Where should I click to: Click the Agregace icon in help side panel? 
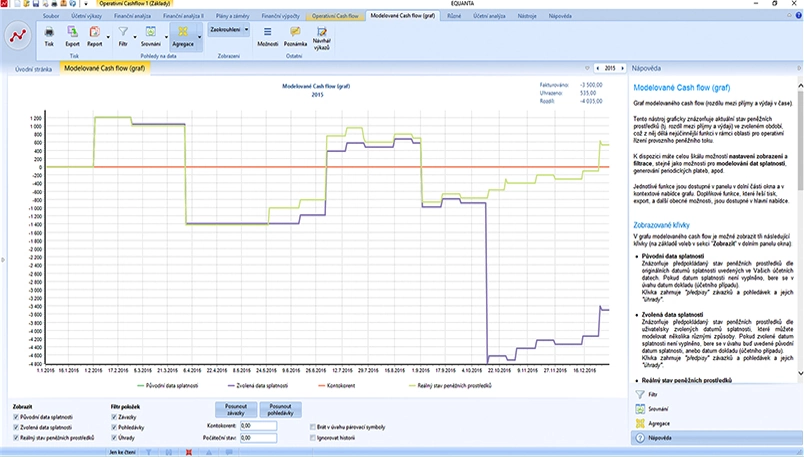(640, 423)
